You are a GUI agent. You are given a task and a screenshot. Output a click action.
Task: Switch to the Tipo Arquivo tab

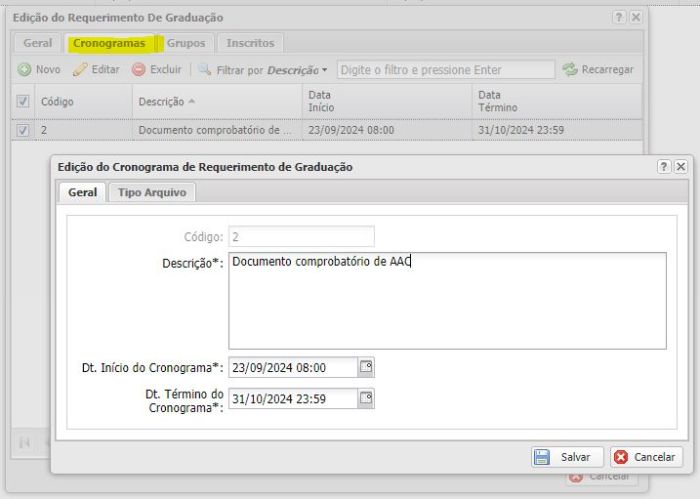(x=151, y=193)
